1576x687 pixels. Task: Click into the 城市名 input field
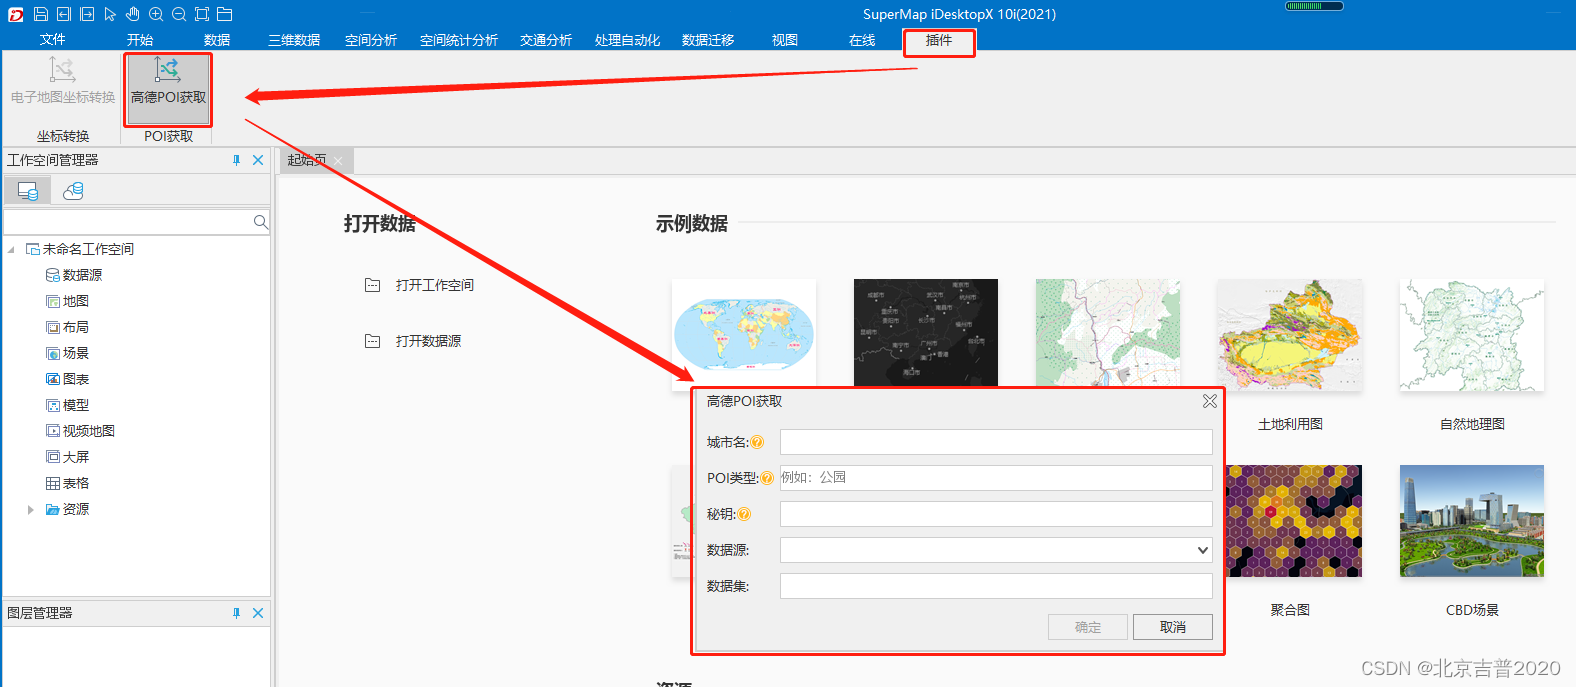[996, 442]
